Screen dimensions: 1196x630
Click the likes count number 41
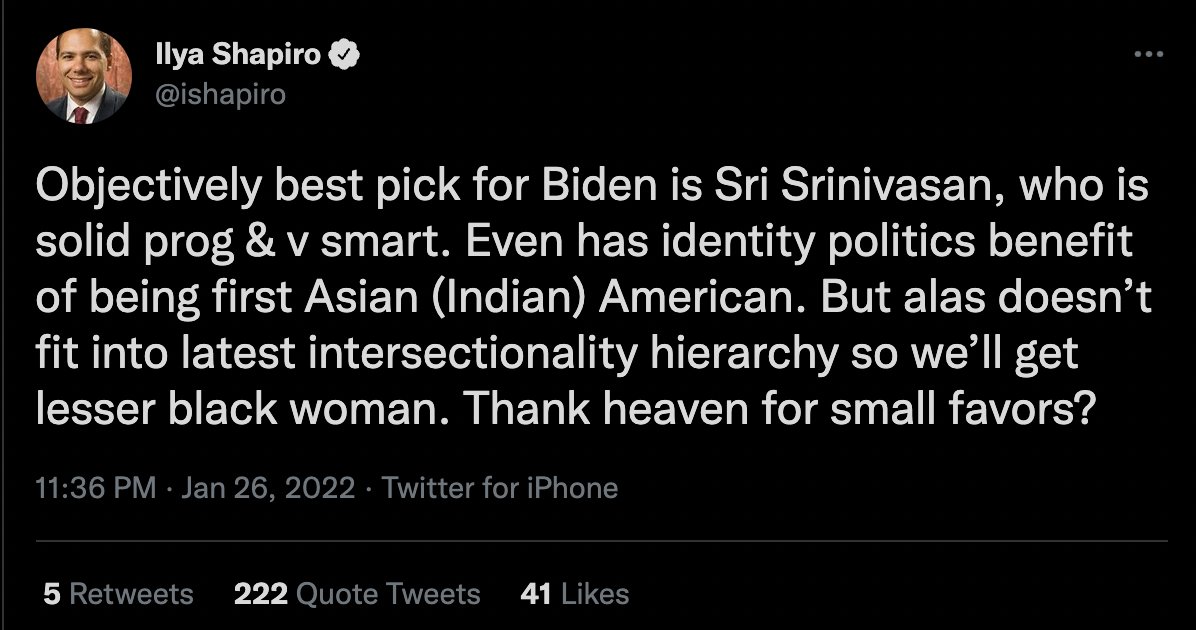[x=536, y=594]
